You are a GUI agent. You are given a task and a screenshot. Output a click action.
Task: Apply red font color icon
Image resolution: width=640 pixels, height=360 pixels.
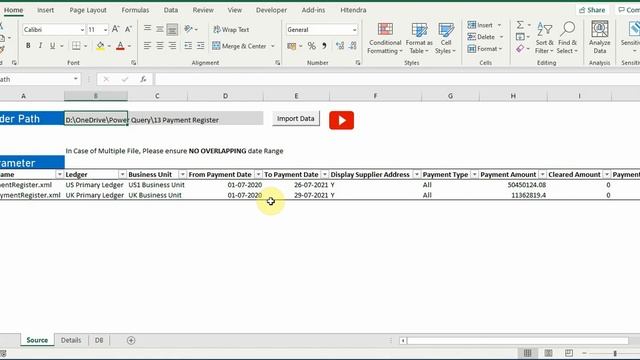click(x=120, y=46)
